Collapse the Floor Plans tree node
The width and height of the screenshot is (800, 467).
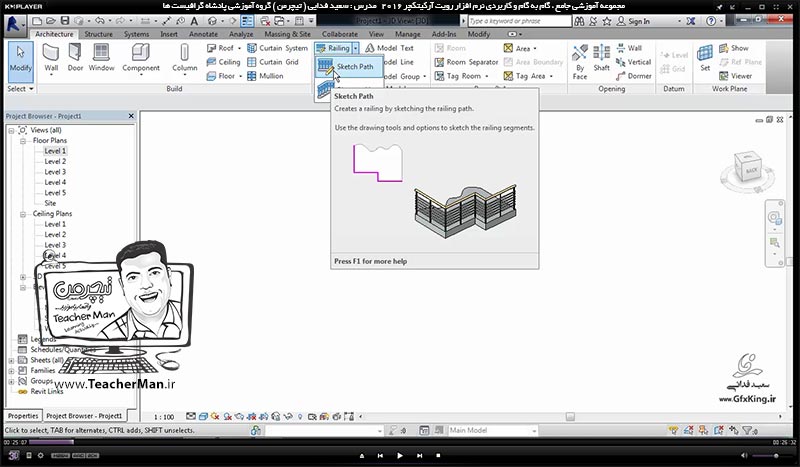click(x=23, y=141)
